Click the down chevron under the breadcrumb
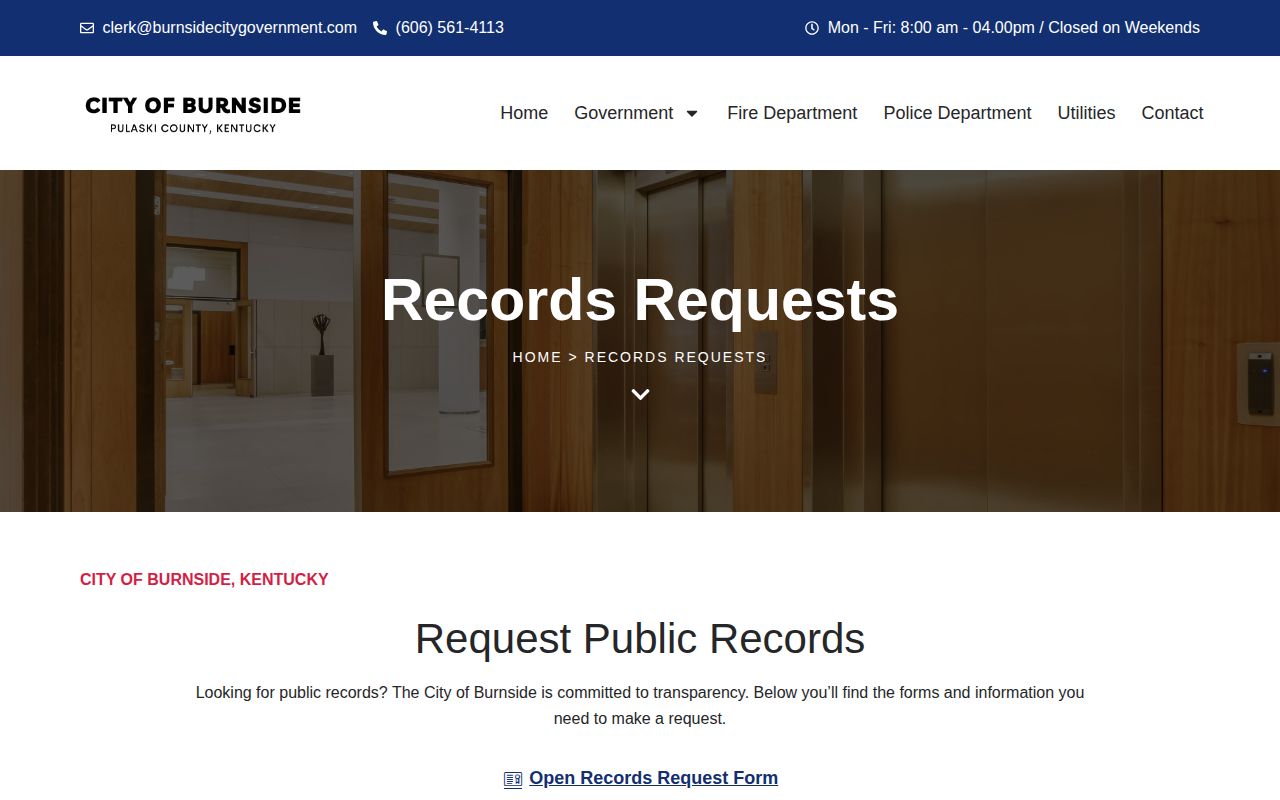 click(640, 394)
